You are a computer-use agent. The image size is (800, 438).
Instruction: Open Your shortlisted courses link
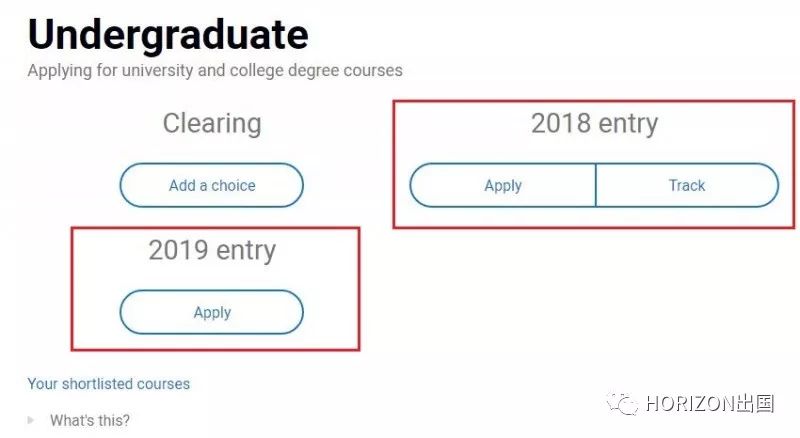click(109, 384)
